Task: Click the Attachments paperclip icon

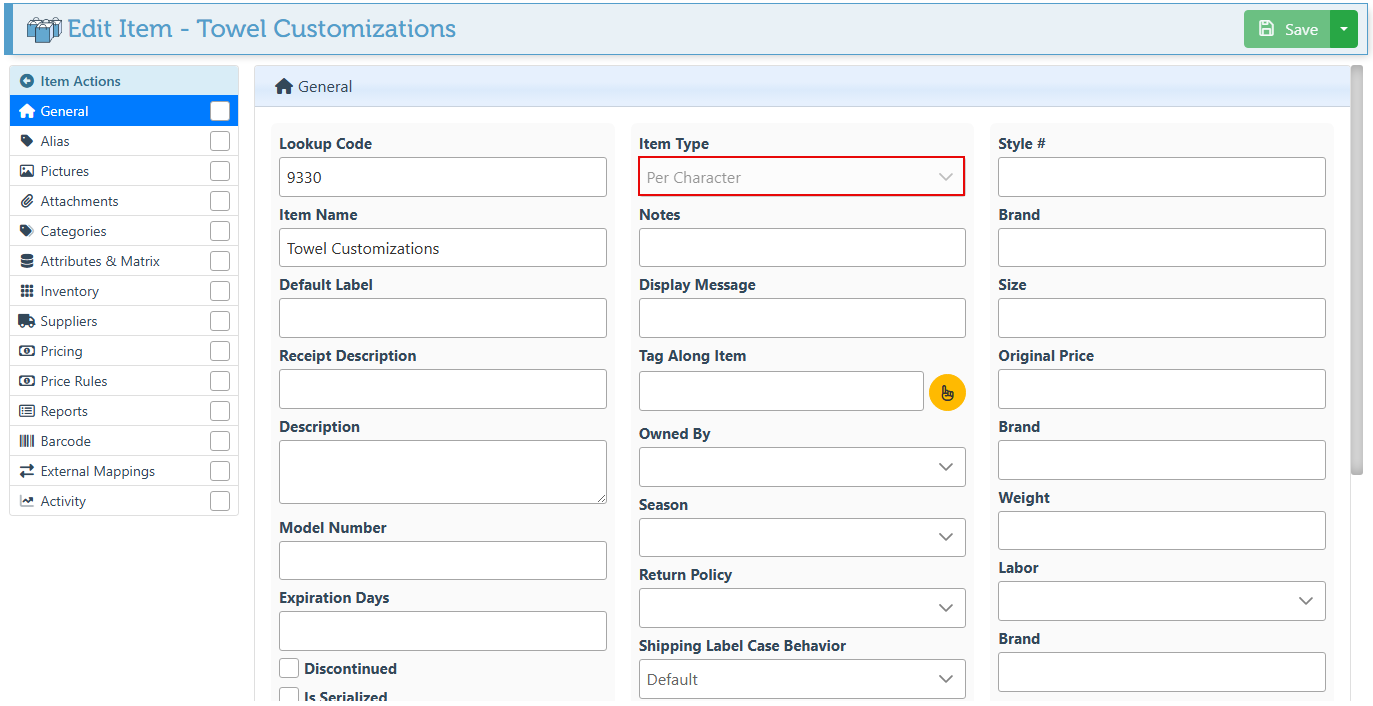Action: [x=27, y=201]
